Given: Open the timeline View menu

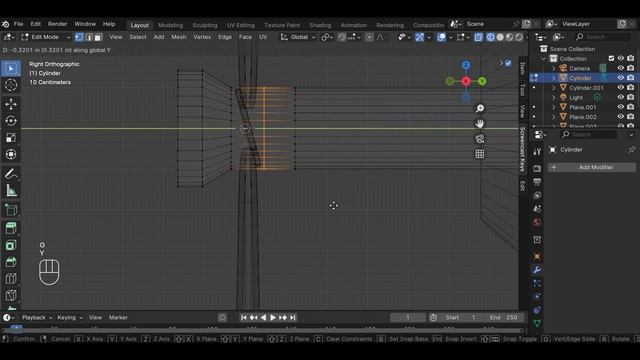Looking at the screenshot, I should click(x=95, y=317).
